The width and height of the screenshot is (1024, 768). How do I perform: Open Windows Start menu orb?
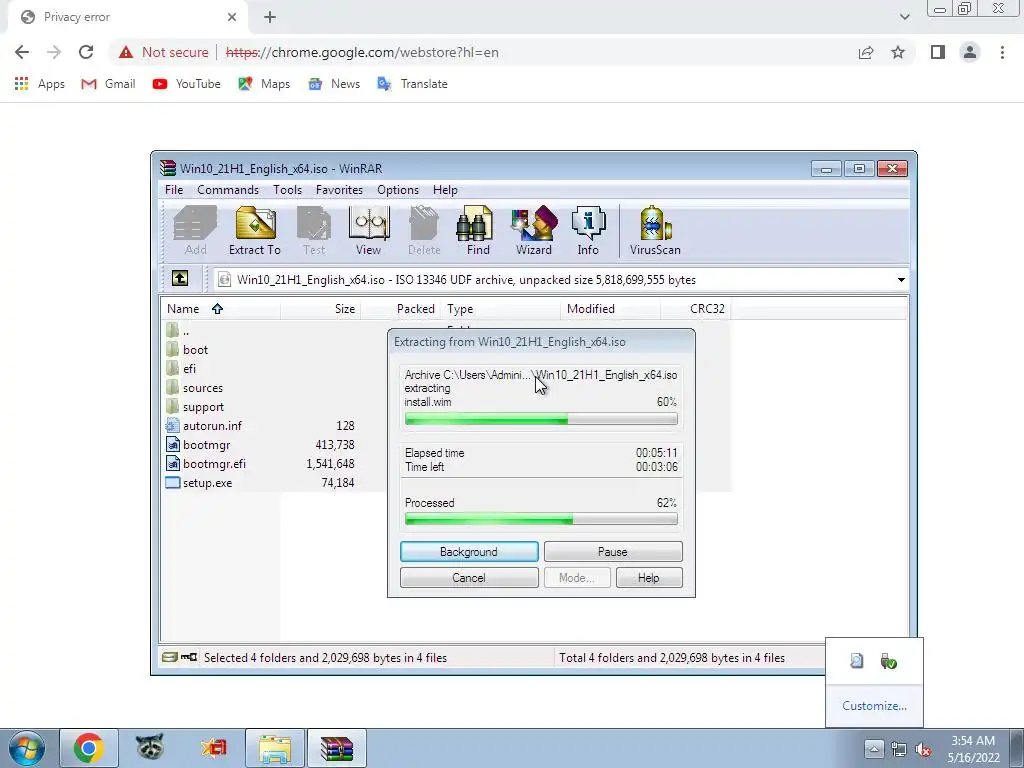(27, 748)
